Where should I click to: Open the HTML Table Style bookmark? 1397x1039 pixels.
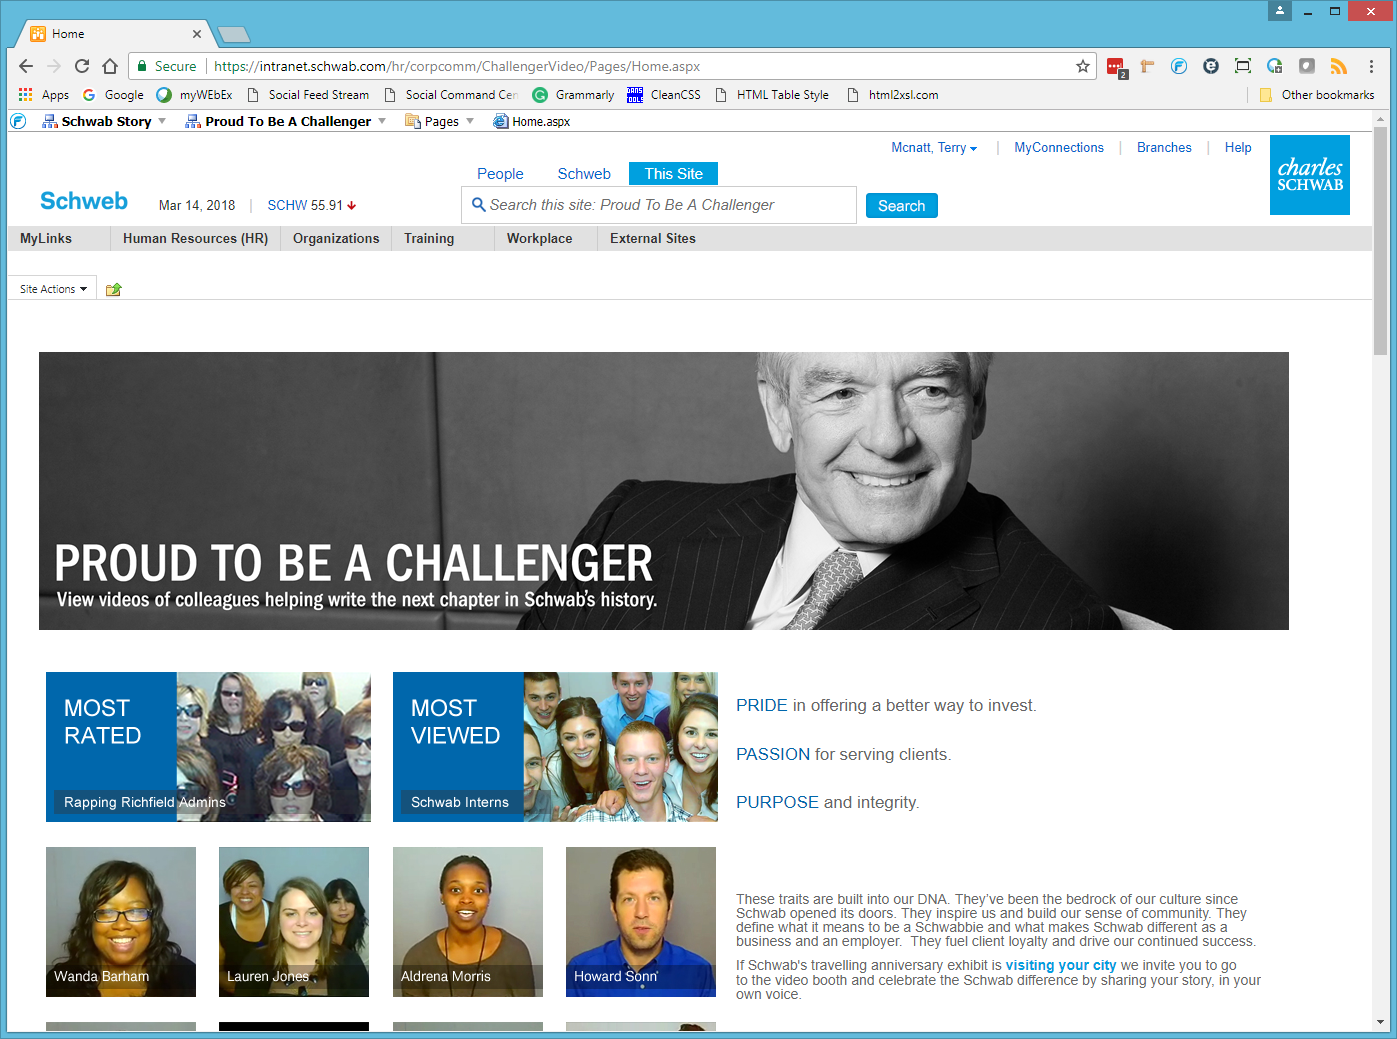tap(772, 95)
